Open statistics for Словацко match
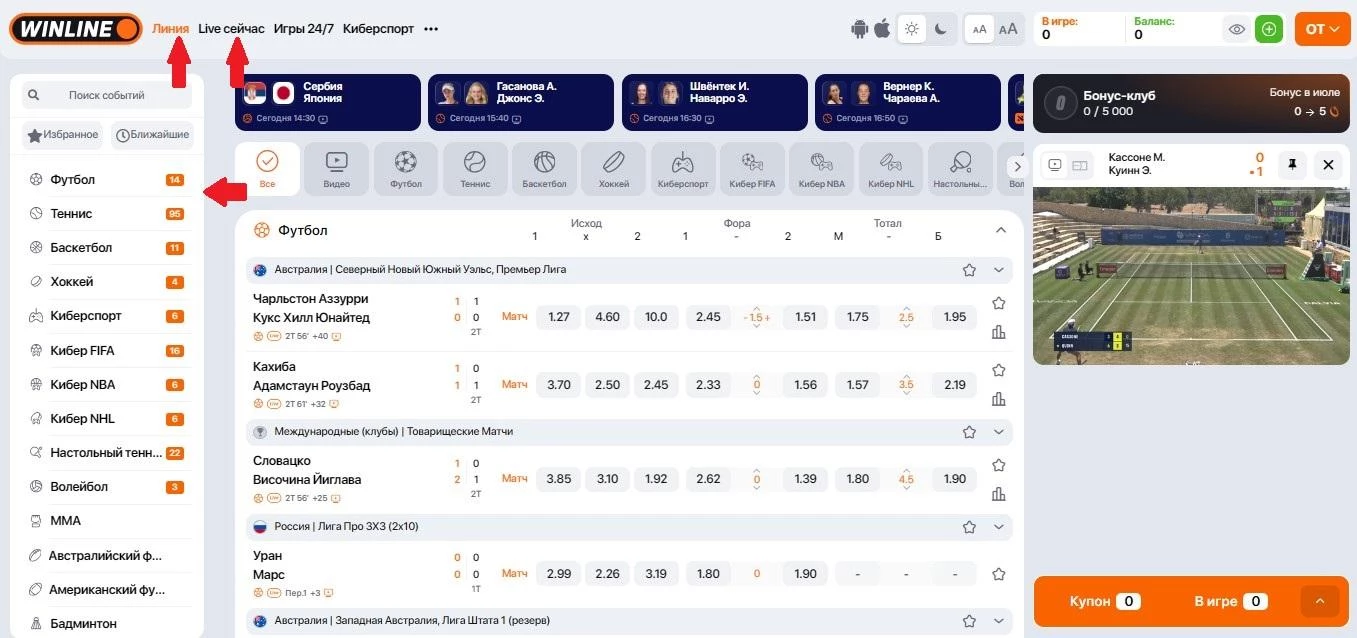 [x=998, y=494]
